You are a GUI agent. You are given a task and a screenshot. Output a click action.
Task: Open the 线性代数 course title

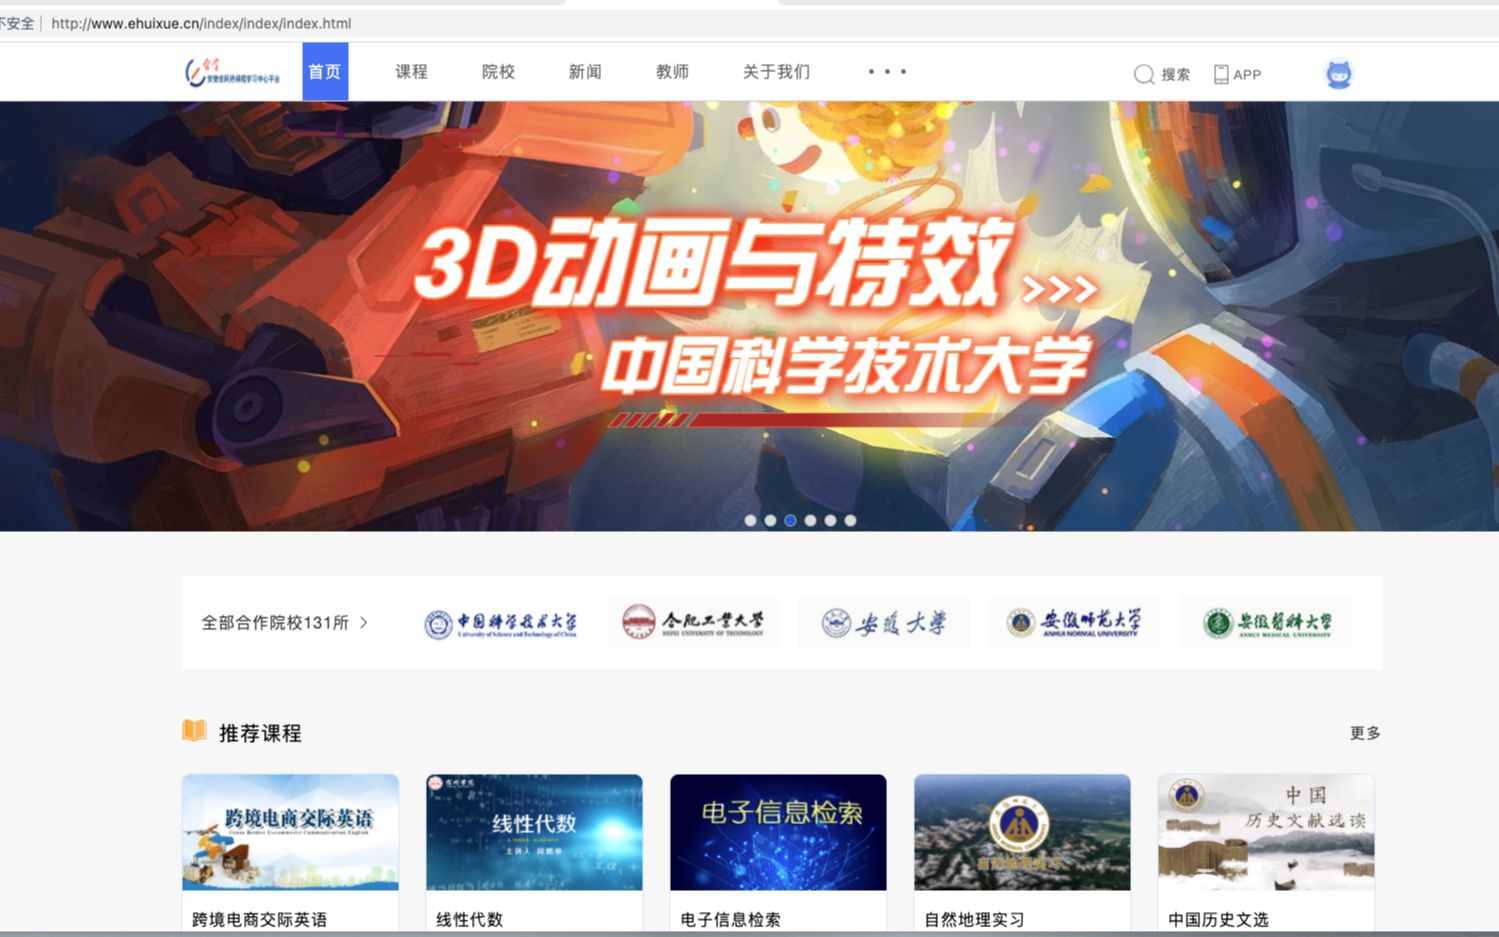click(x=469, y=919)
